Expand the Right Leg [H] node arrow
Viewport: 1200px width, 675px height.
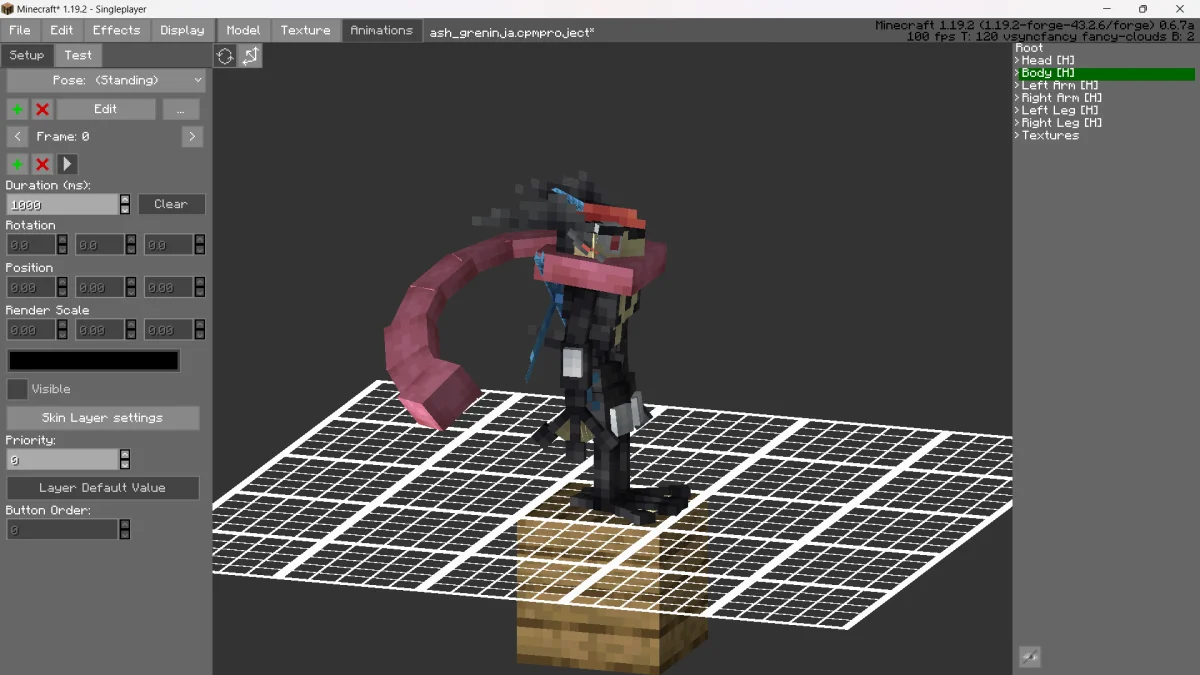click(x=1017, y=123)
